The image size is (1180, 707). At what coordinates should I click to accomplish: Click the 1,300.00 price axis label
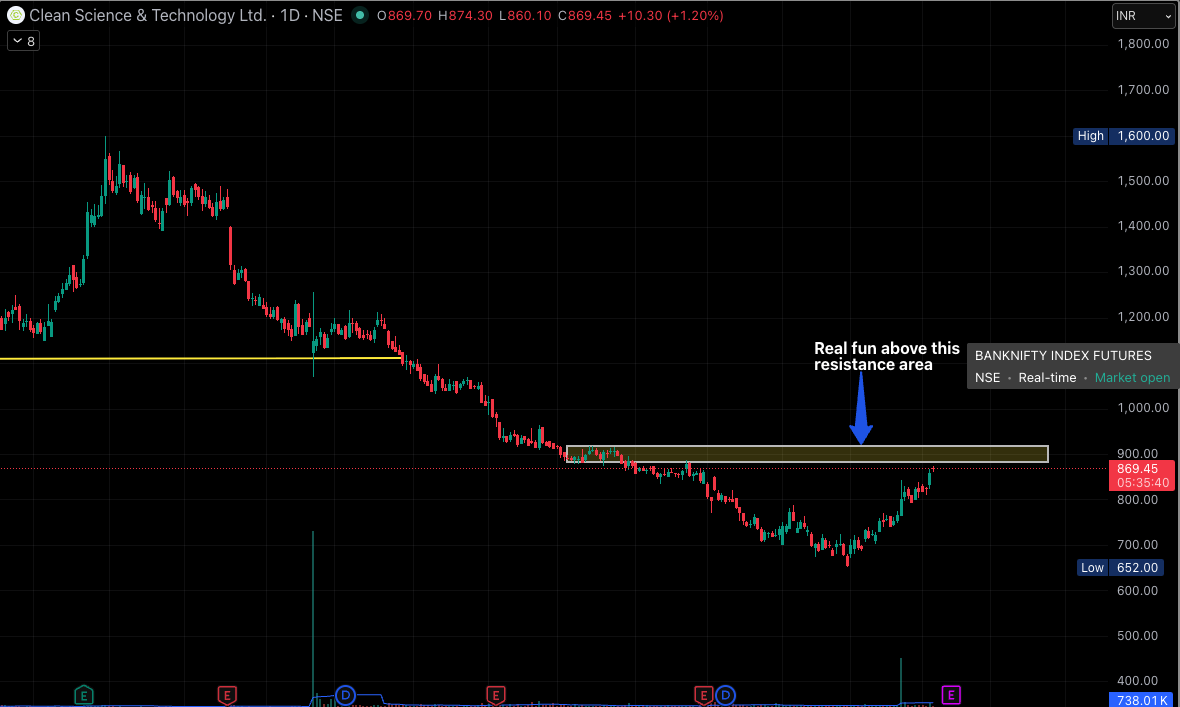(1143, 271)
